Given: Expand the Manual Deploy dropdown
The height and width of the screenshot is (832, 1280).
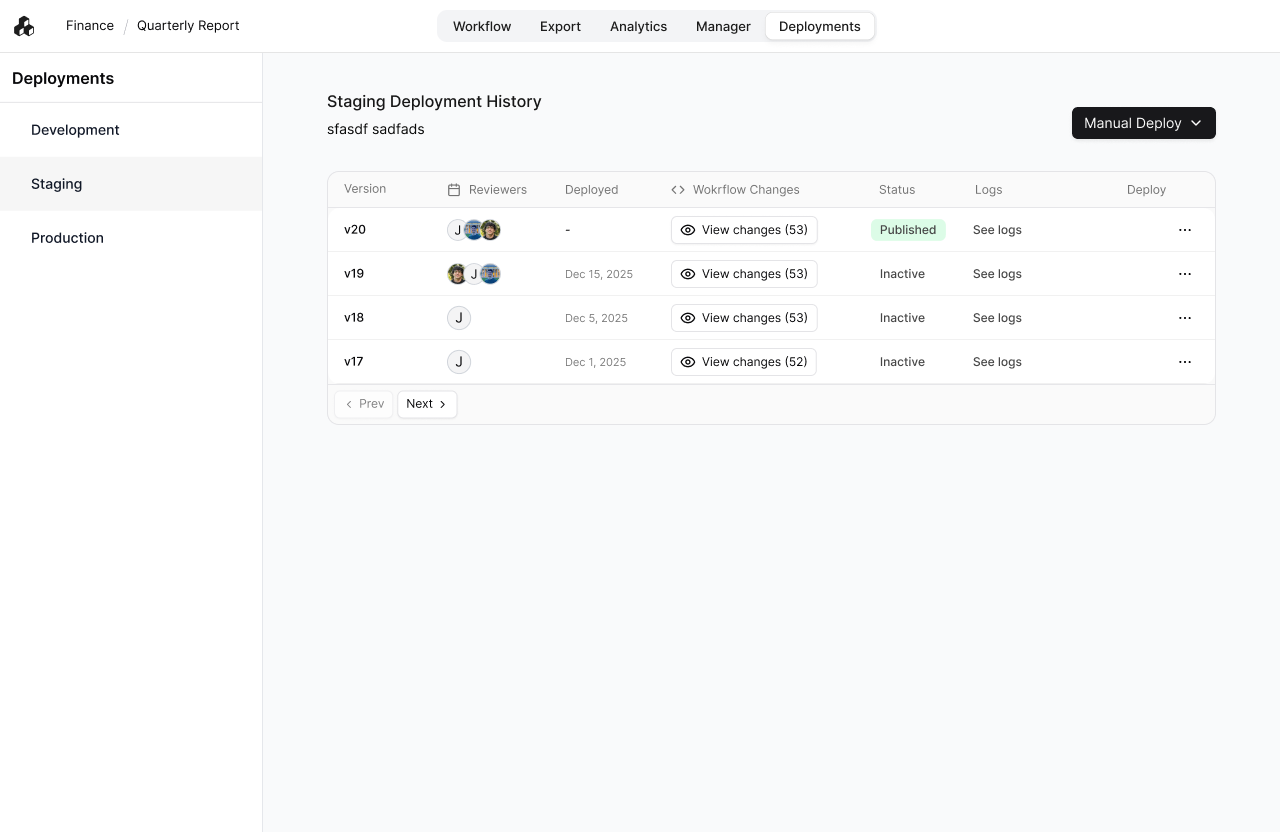Looking at the screenshot, I should (1144, 123).
